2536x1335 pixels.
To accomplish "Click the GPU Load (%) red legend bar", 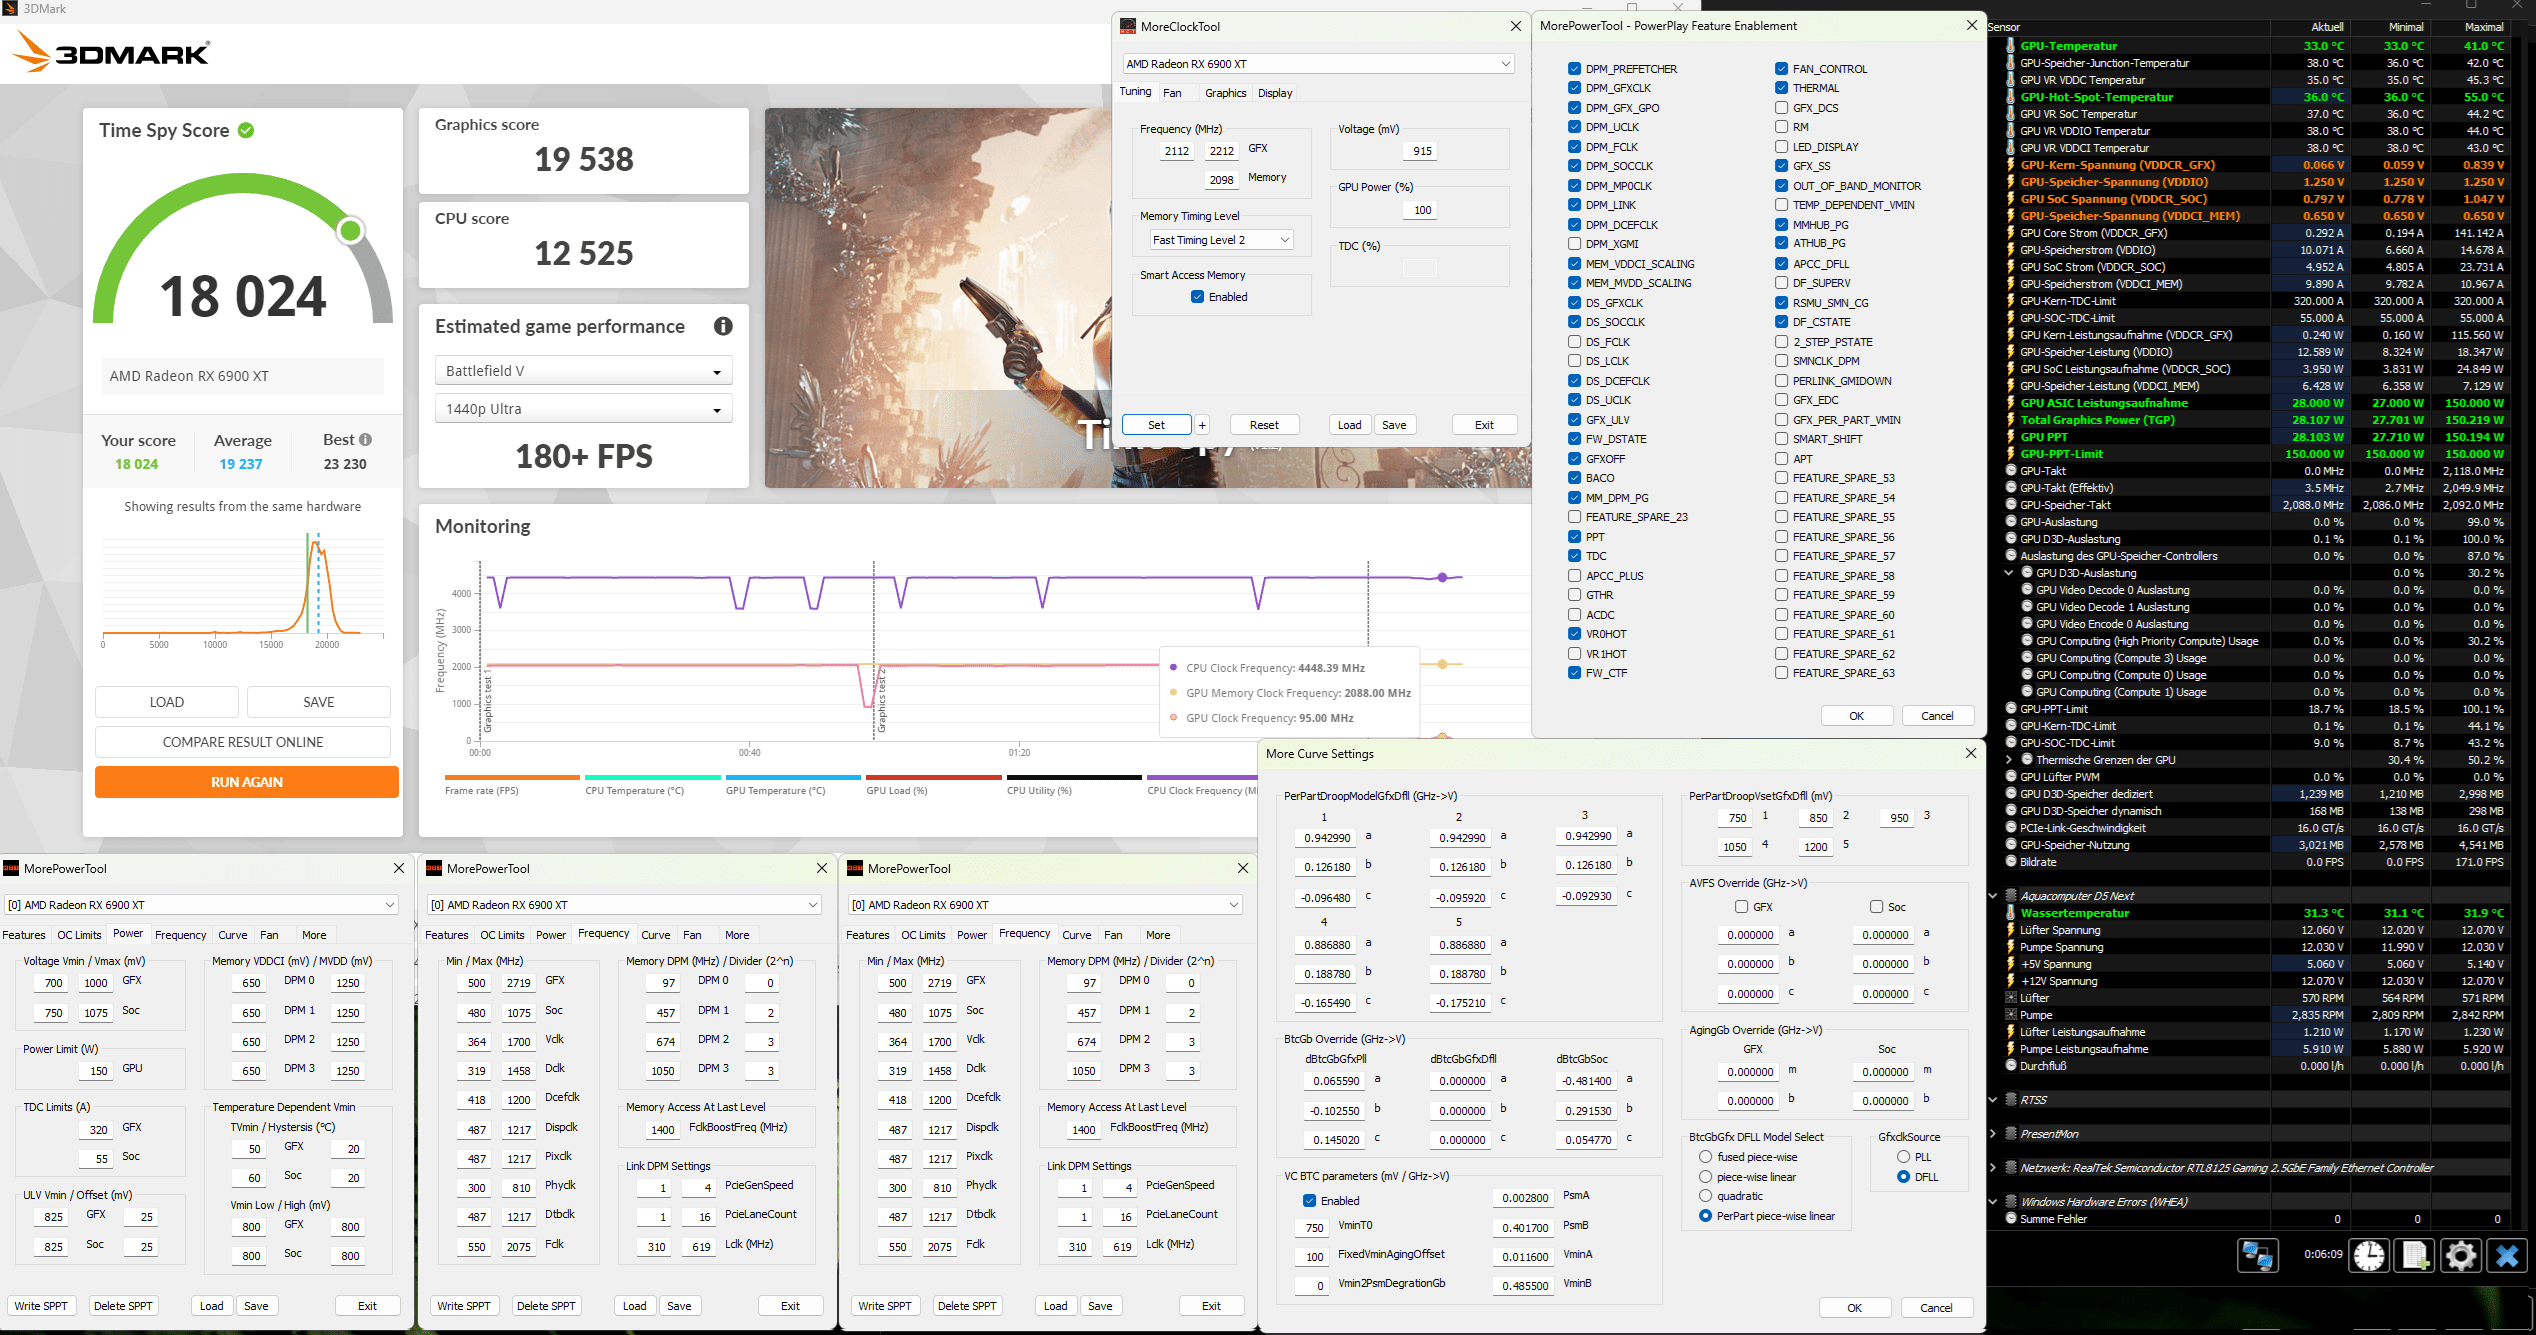I will click(934, 777).
